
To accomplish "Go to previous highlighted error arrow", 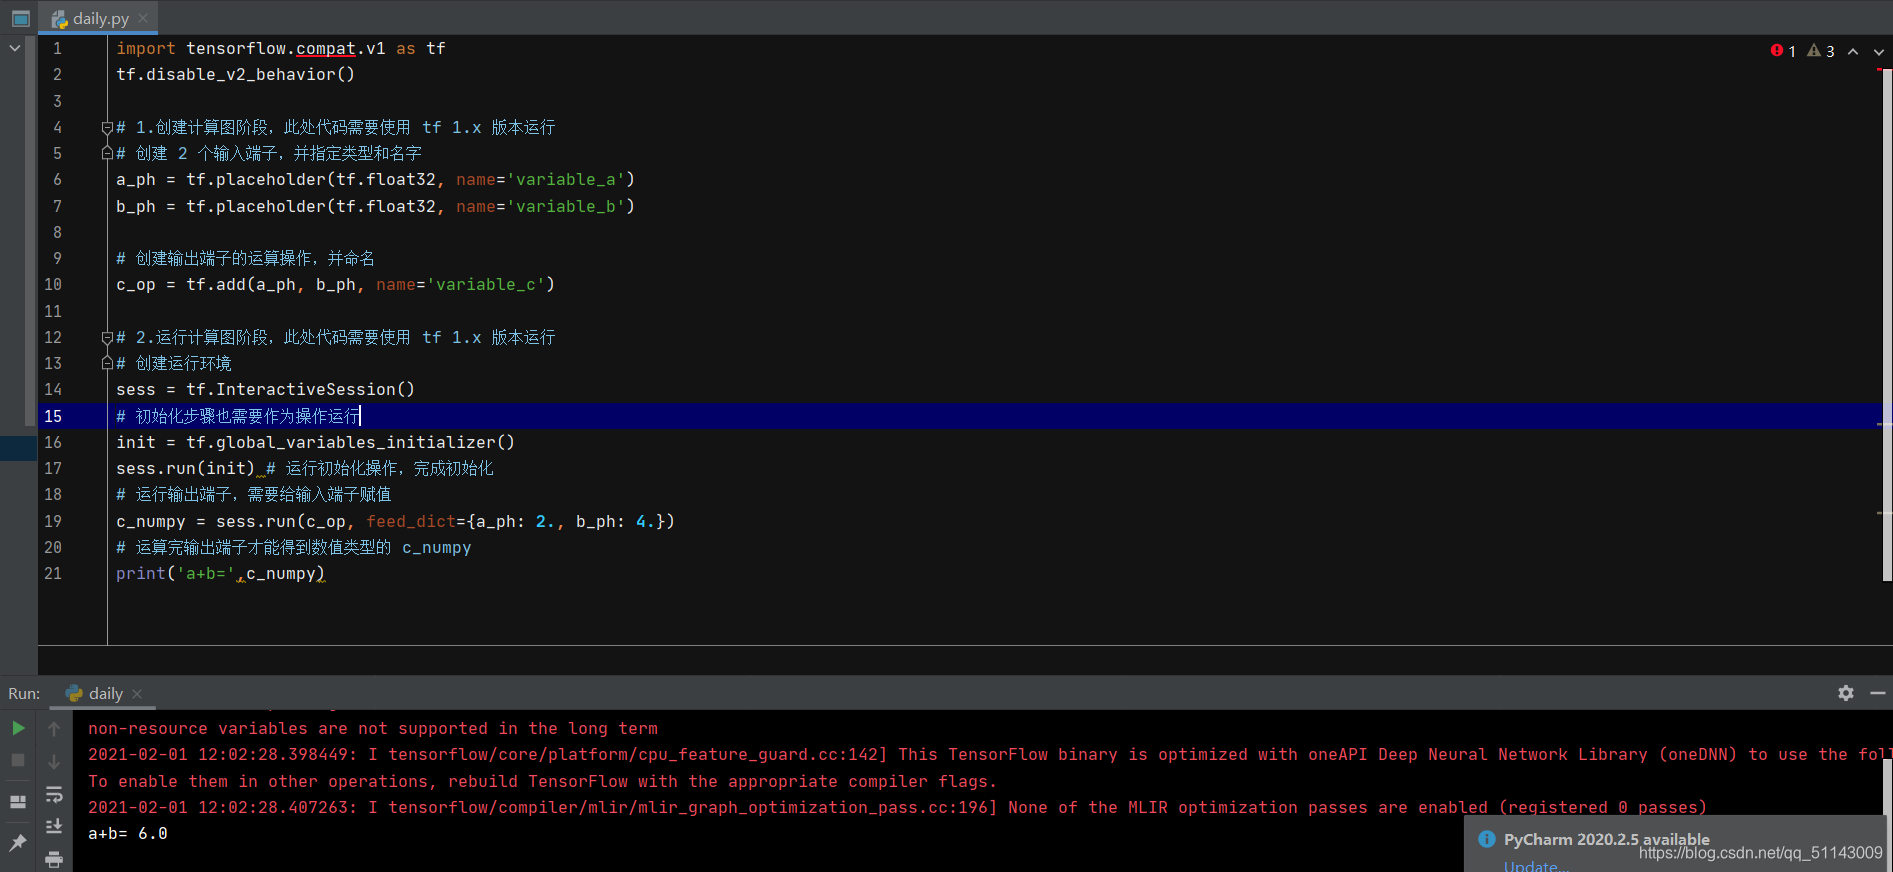I will 1853,51.
